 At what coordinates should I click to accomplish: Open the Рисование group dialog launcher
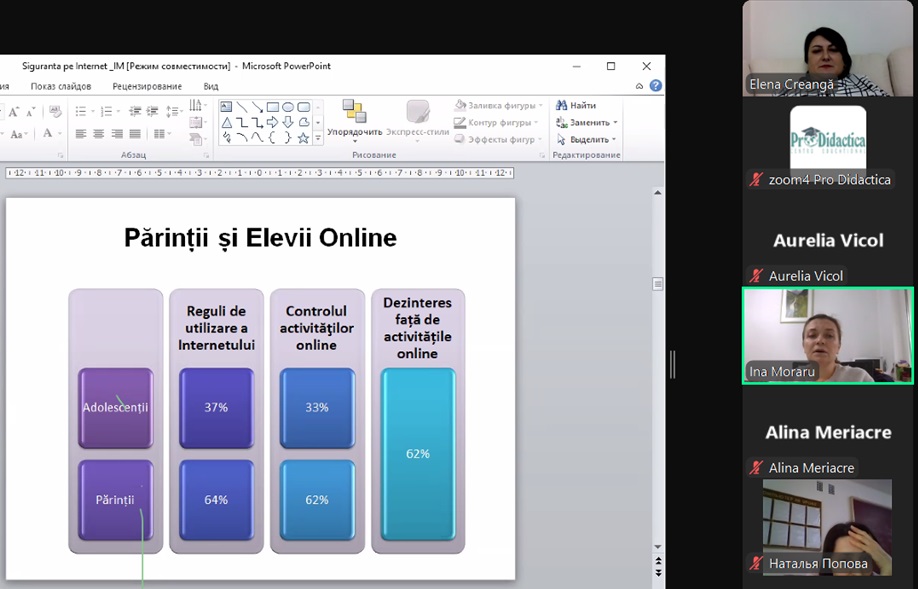(542, 155)
